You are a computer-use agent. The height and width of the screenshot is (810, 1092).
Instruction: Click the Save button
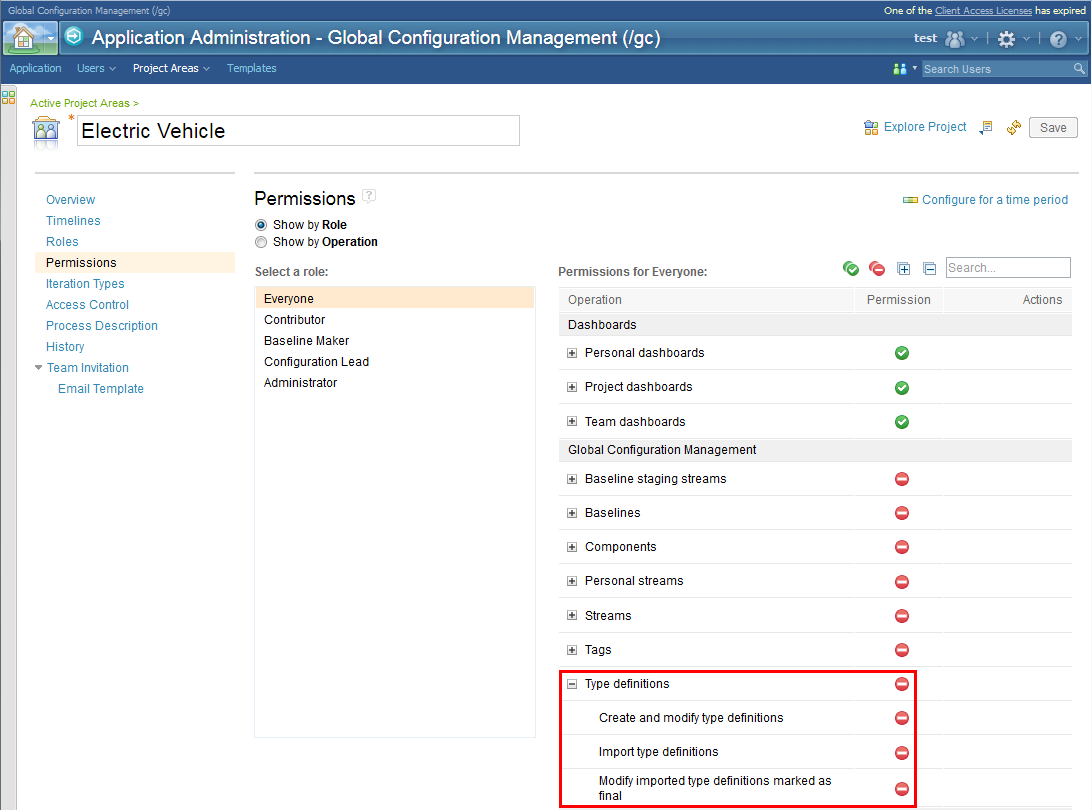click(1053, 128)
